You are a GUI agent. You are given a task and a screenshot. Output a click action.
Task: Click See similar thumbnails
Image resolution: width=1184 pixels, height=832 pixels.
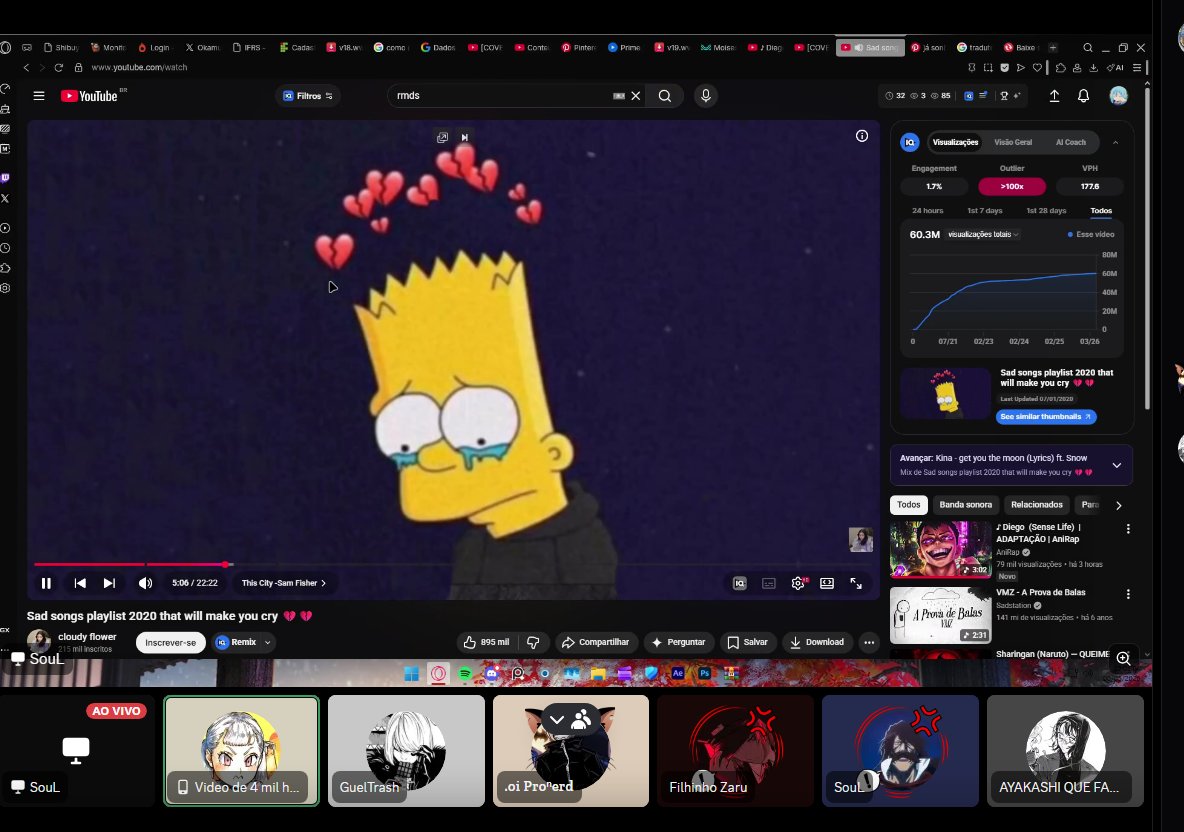pos(1046,417)
